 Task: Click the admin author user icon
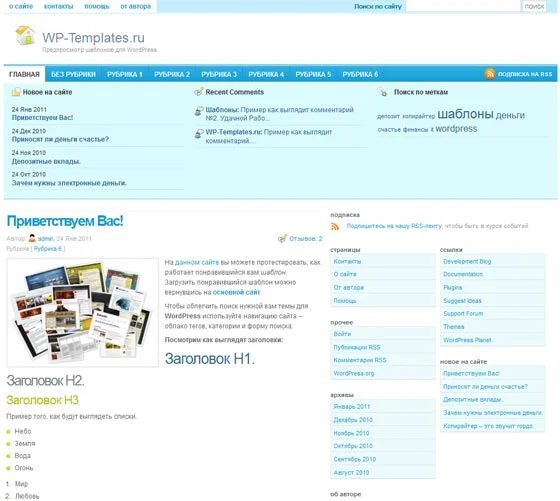[32, 238]
